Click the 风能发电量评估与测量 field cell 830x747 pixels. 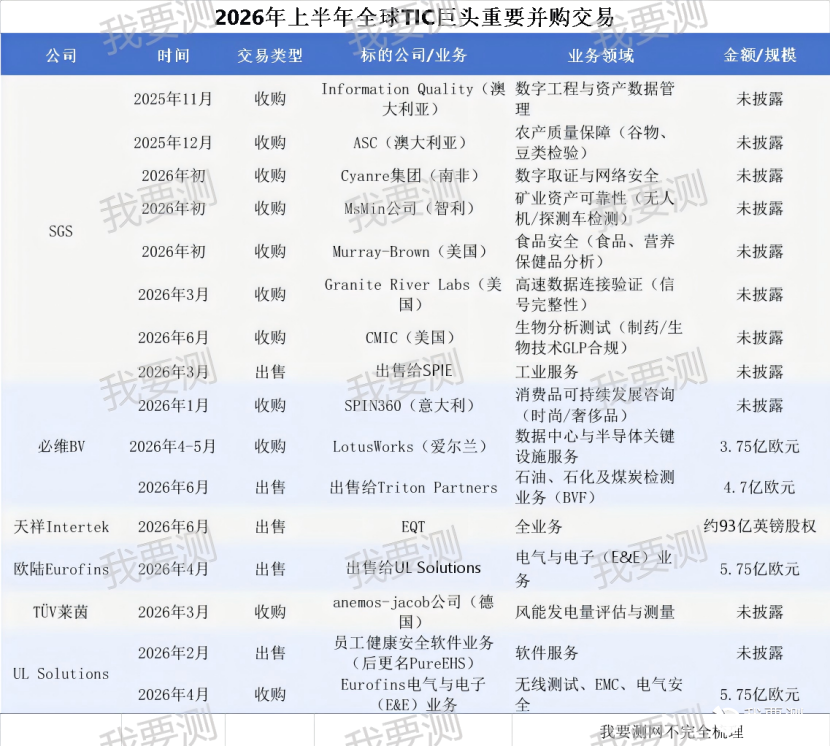(x=595, y=612)
